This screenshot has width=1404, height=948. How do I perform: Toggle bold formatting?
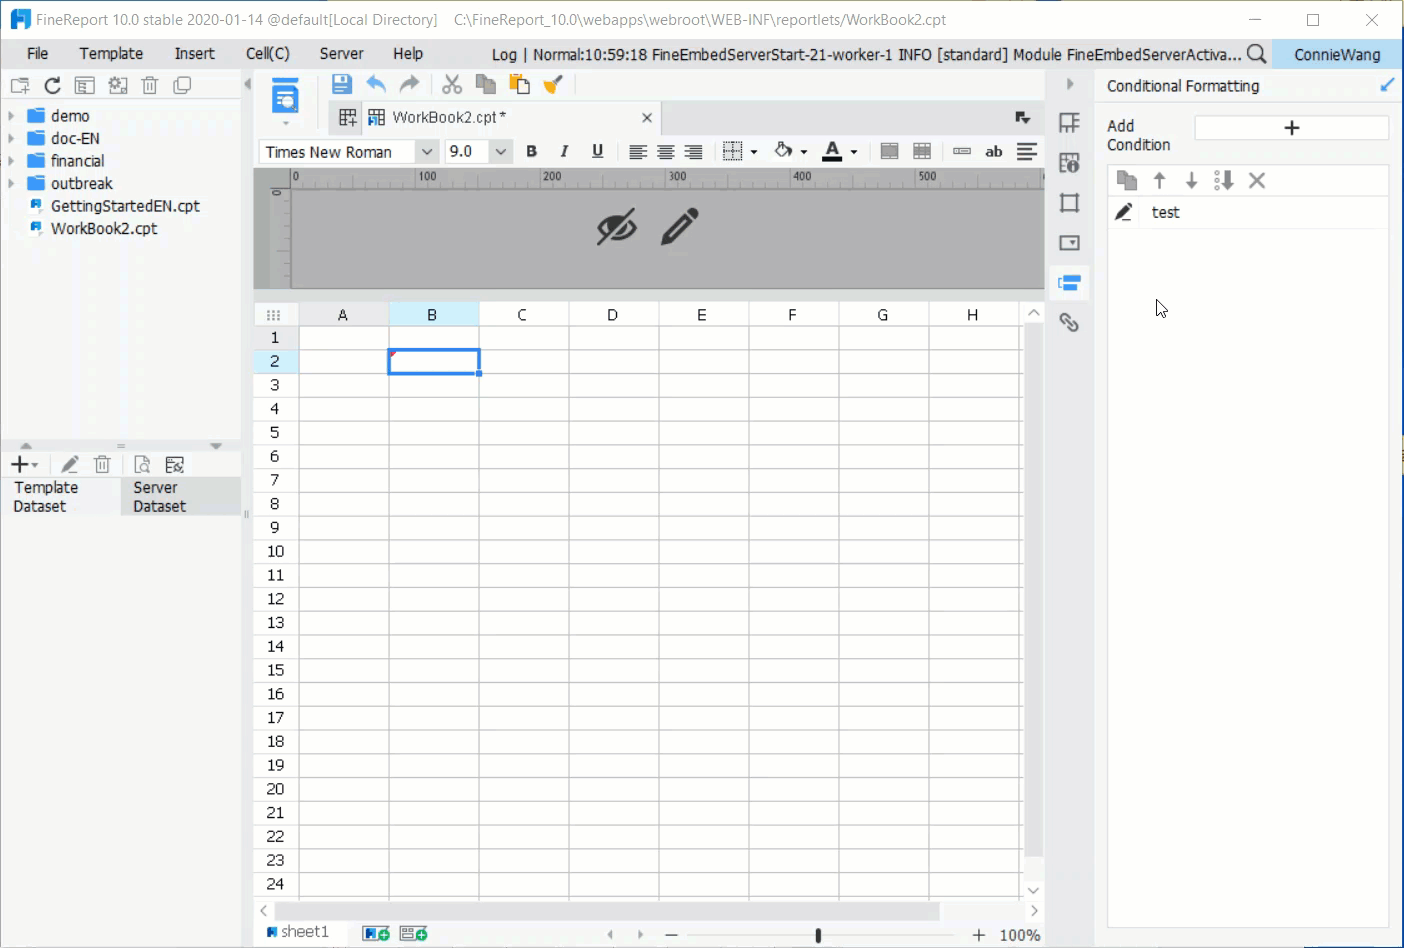pos(531,151)
